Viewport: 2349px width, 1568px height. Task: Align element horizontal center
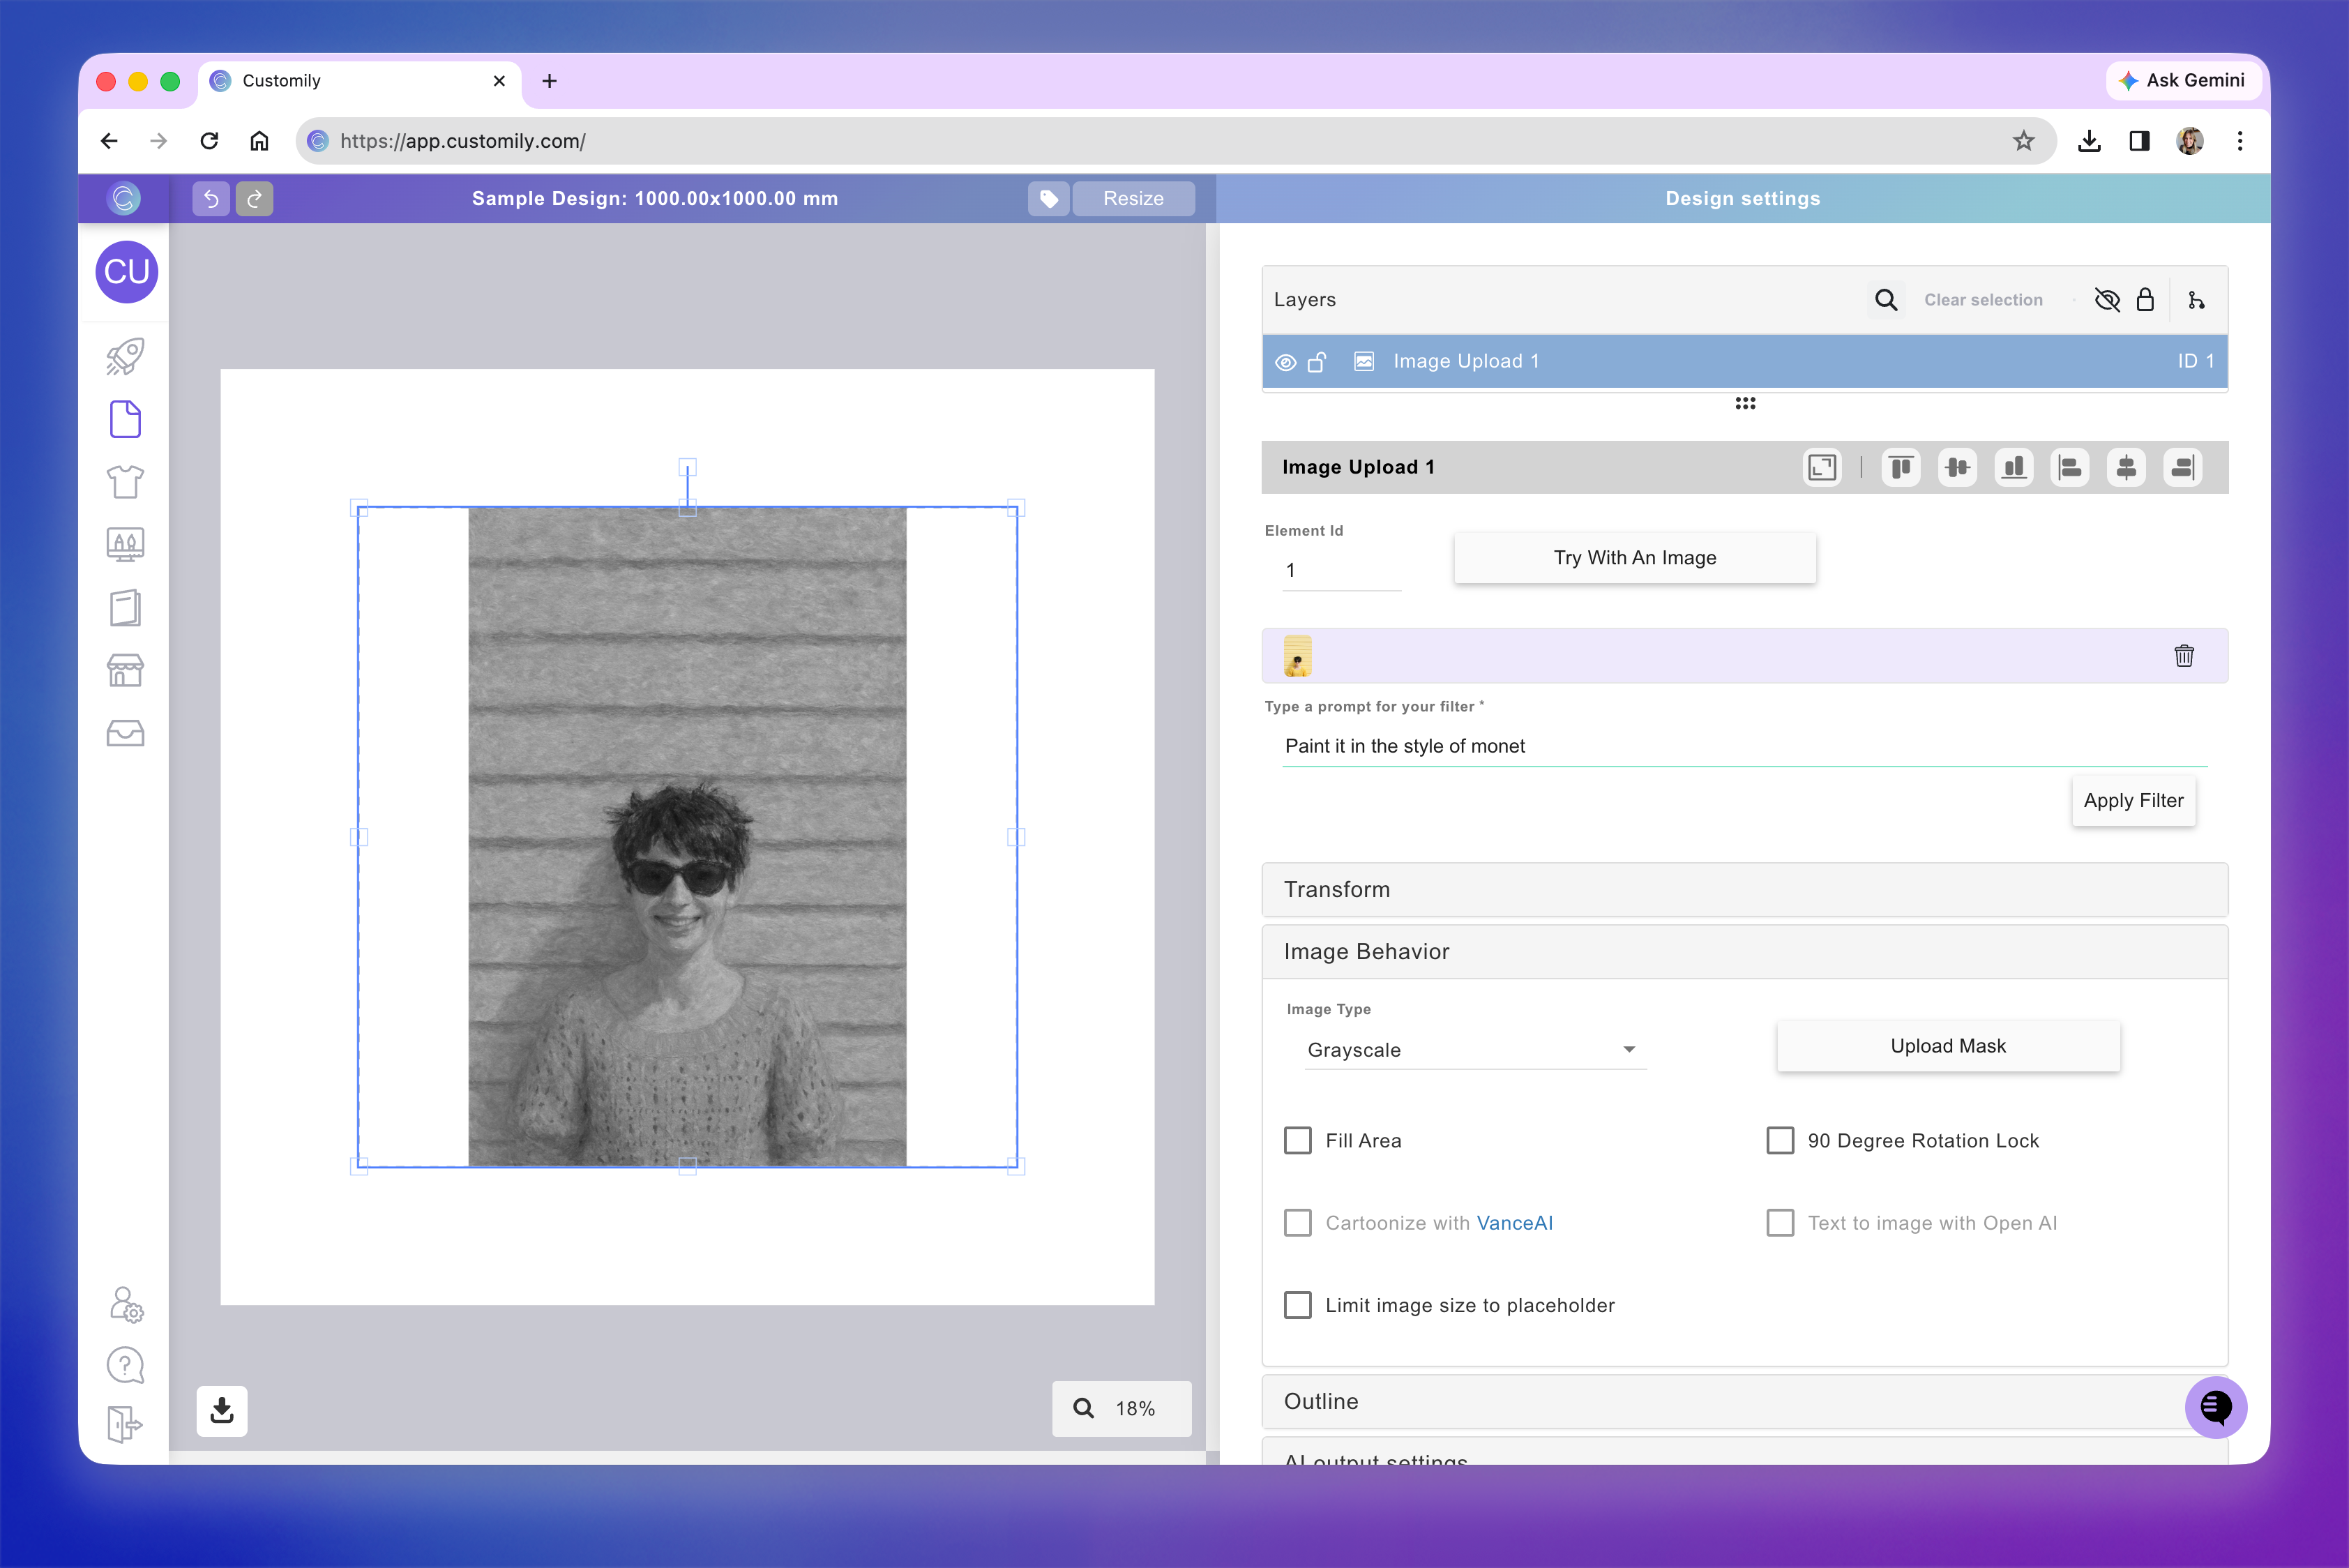pyautogui.click(x=2126, y=467)
